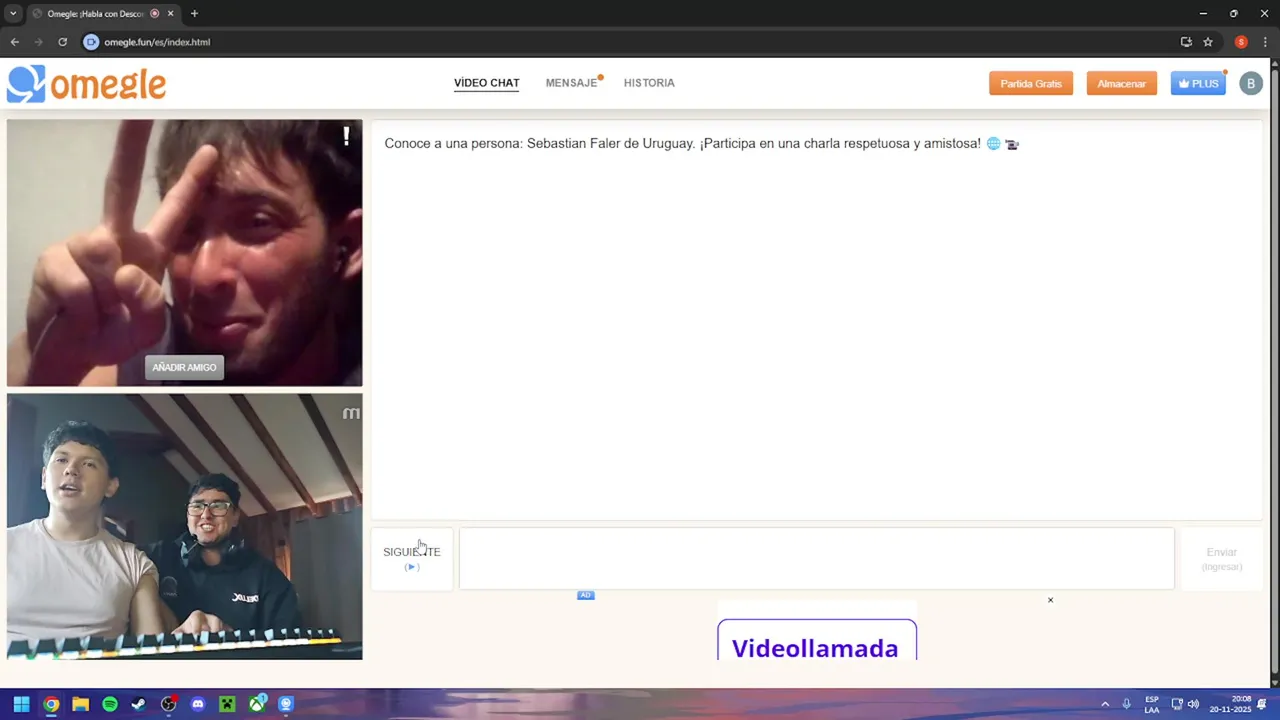Focus the chat message input field
This screenshot has height=720, width=1280.
point(816,558)
